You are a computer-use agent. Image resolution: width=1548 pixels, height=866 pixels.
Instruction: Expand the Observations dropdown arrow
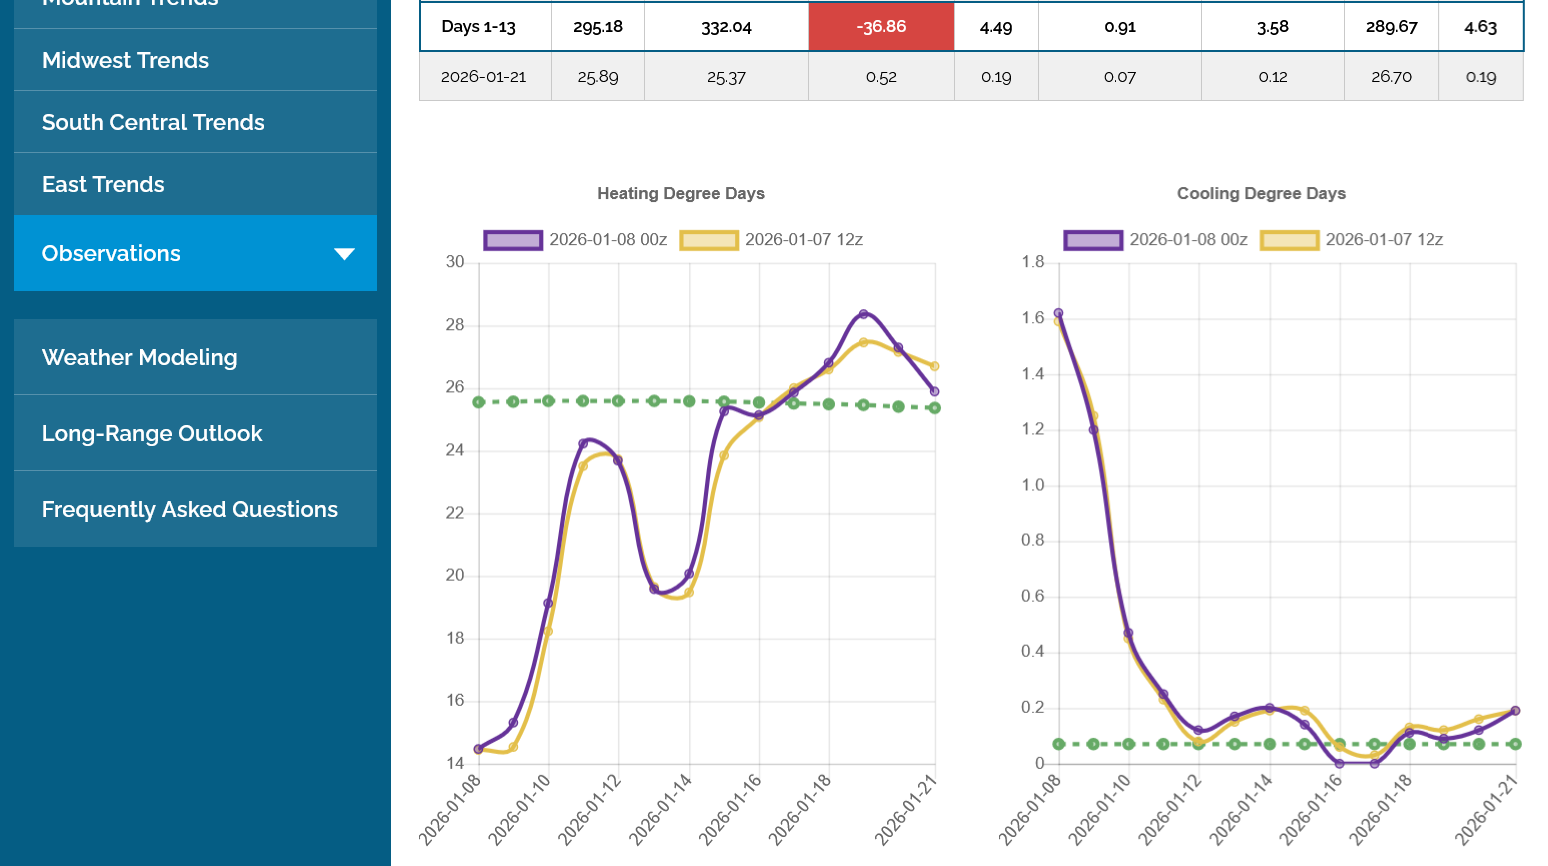click(x=344, y=254)
